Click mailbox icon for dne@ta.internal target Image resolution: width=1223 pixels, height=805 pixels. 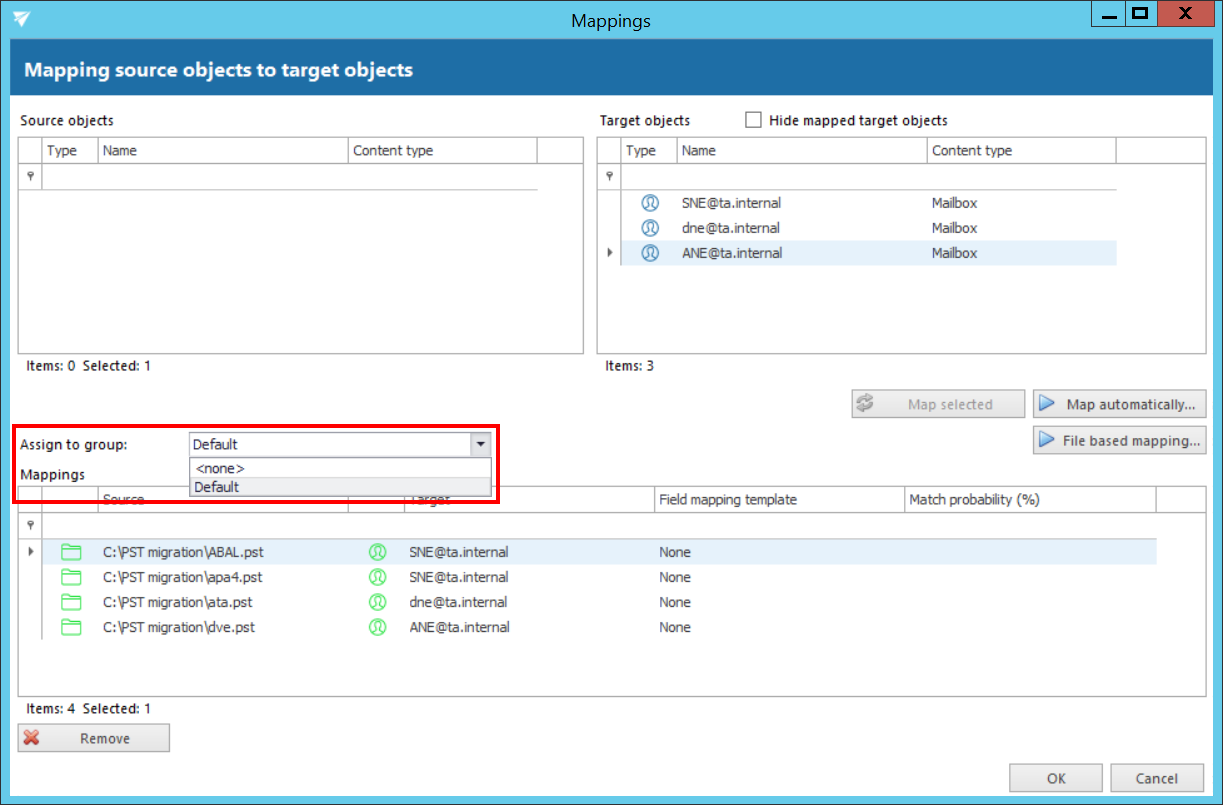click(650, 228)
